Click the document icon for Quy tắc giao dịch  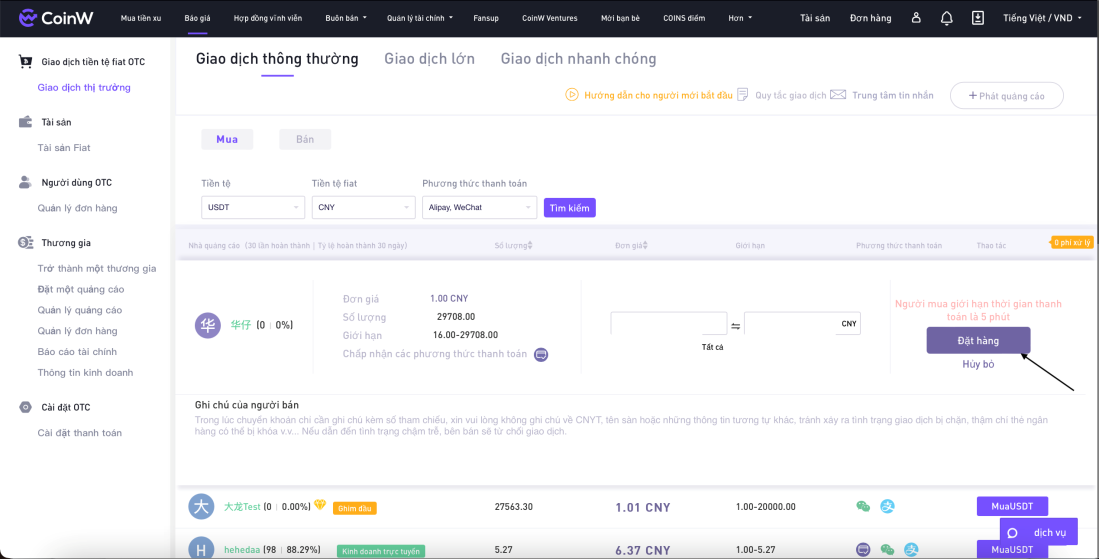[x=743, y=95]
